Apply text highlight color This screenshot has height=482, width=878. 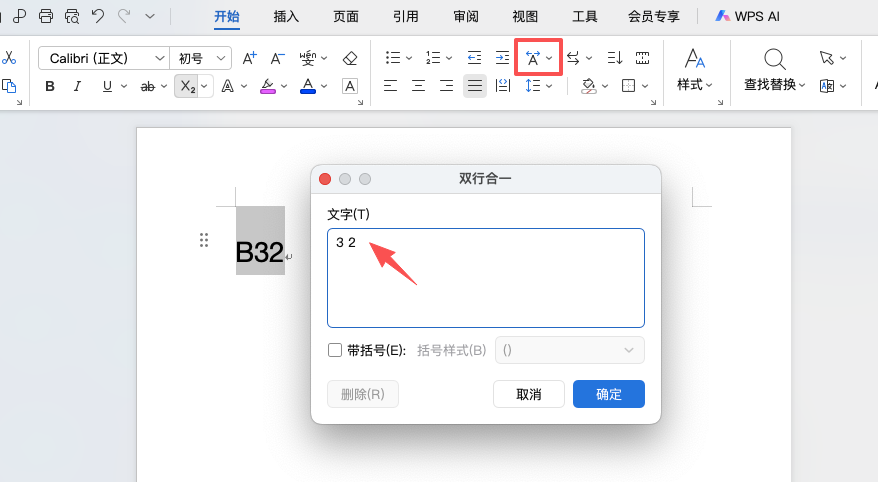coord(268,86)
